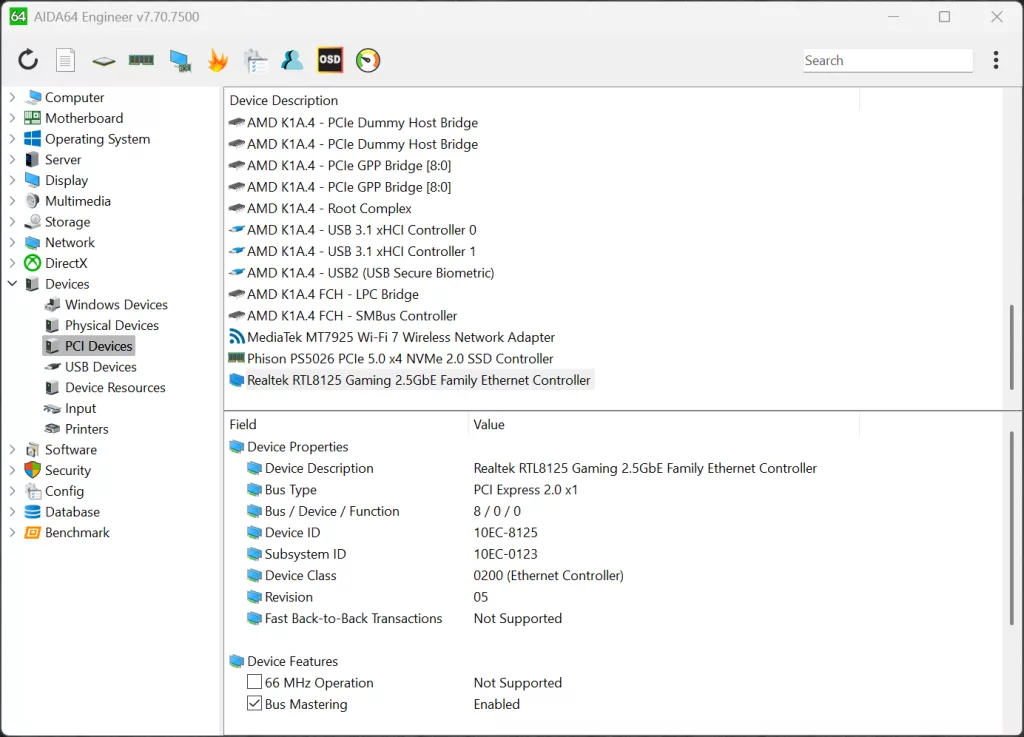Expand the Server tree node

pos(12,159)
